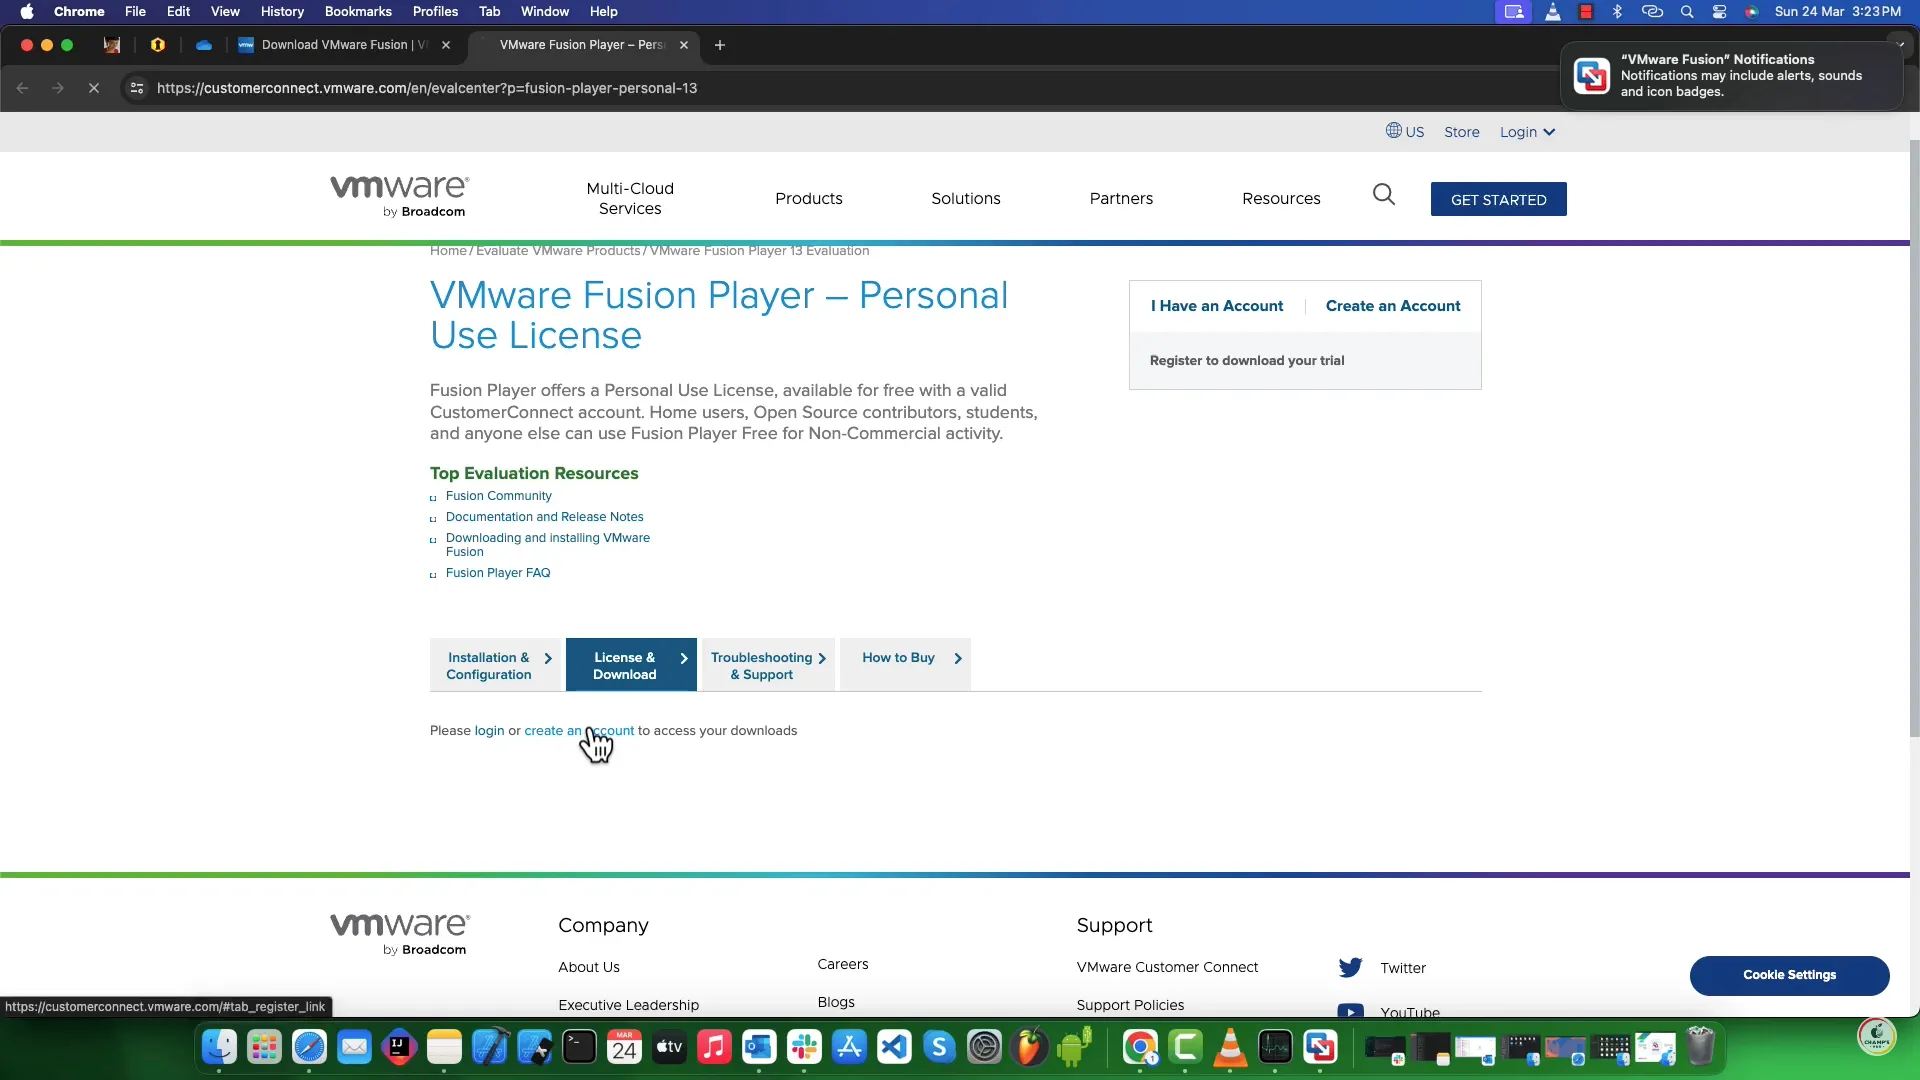
Task: Open Microsoft Outlook from the dock
Action: [759, 1047]
